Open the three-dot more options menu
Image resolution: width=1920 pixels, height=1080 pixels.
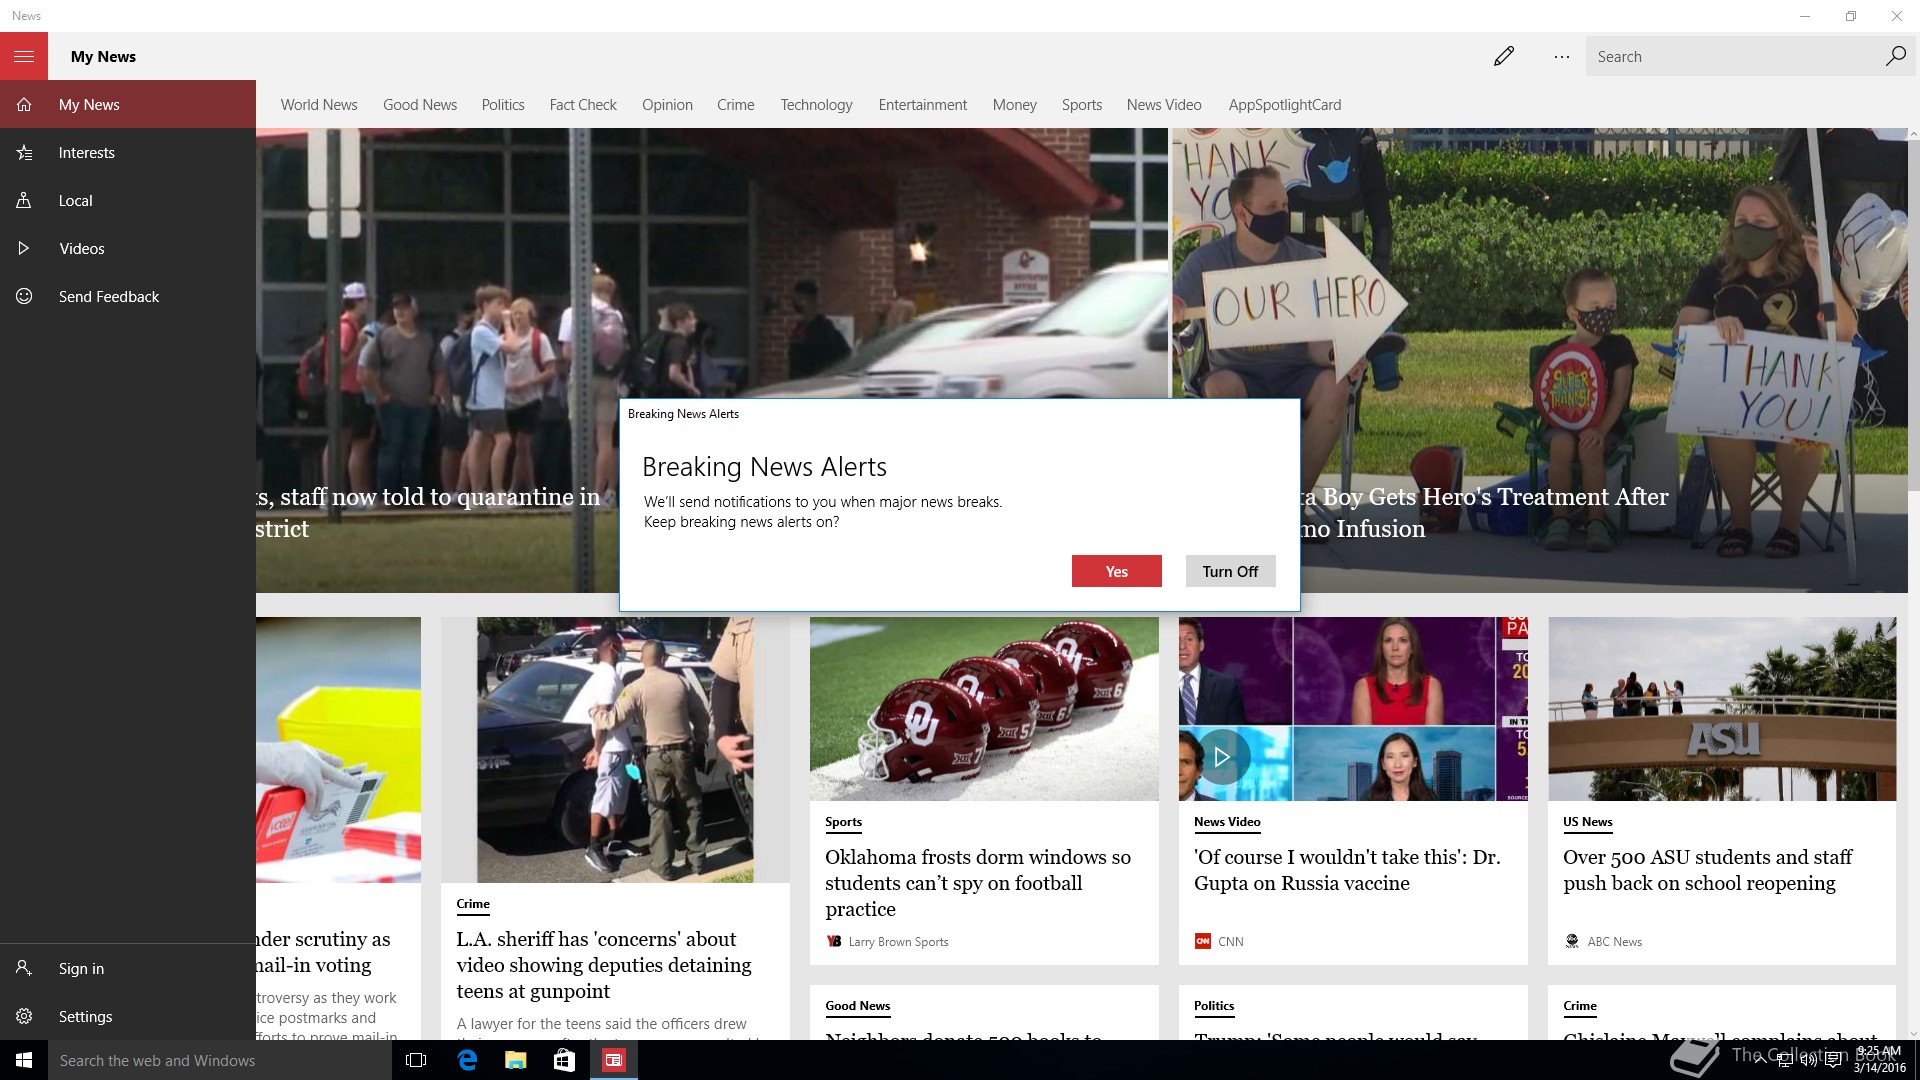coord(1562,57)
